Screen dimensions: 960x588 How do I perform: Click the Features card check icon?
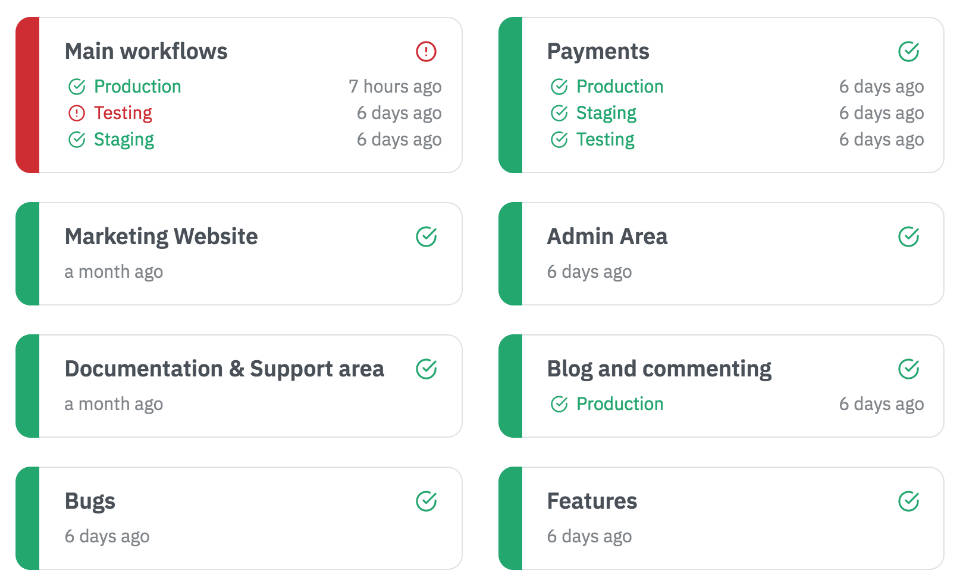(908, 501)
